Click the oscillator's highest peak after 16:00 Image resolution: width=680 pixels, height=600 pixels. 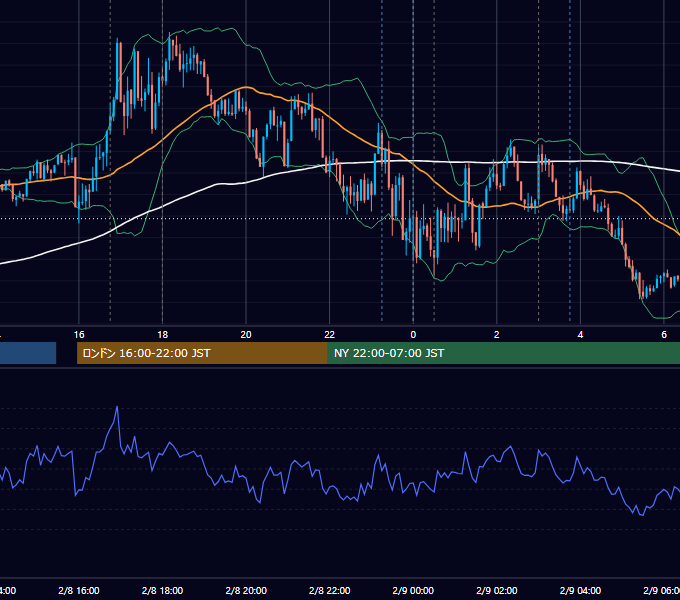117,408
